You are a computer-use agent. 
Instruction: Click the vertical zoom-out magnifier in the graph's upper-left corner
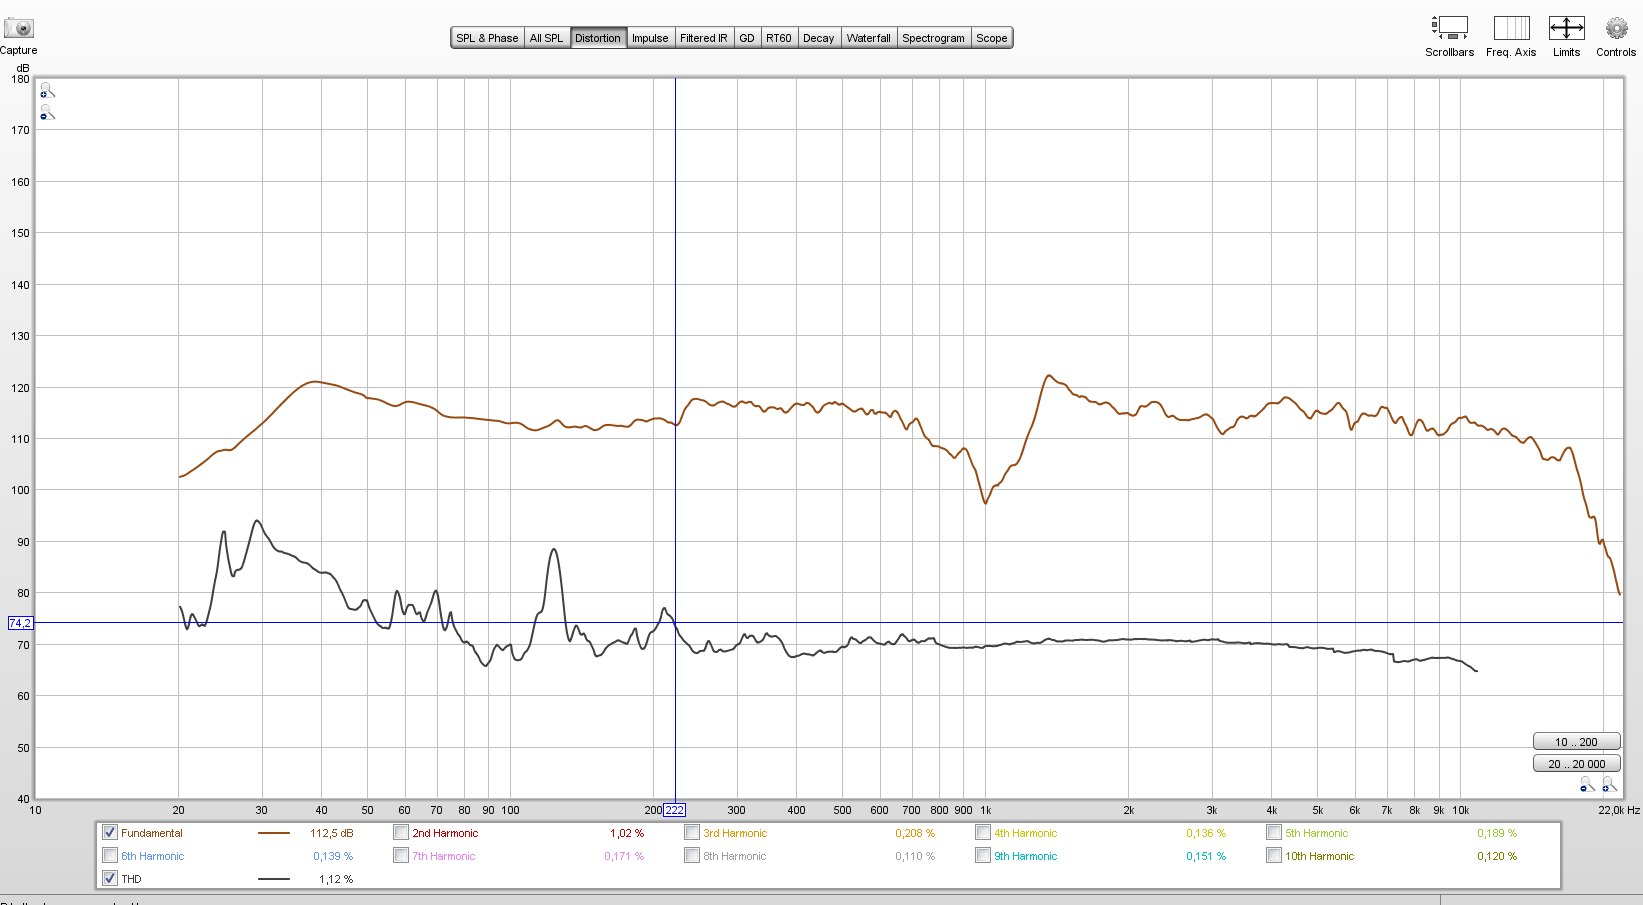coord(47,113)
